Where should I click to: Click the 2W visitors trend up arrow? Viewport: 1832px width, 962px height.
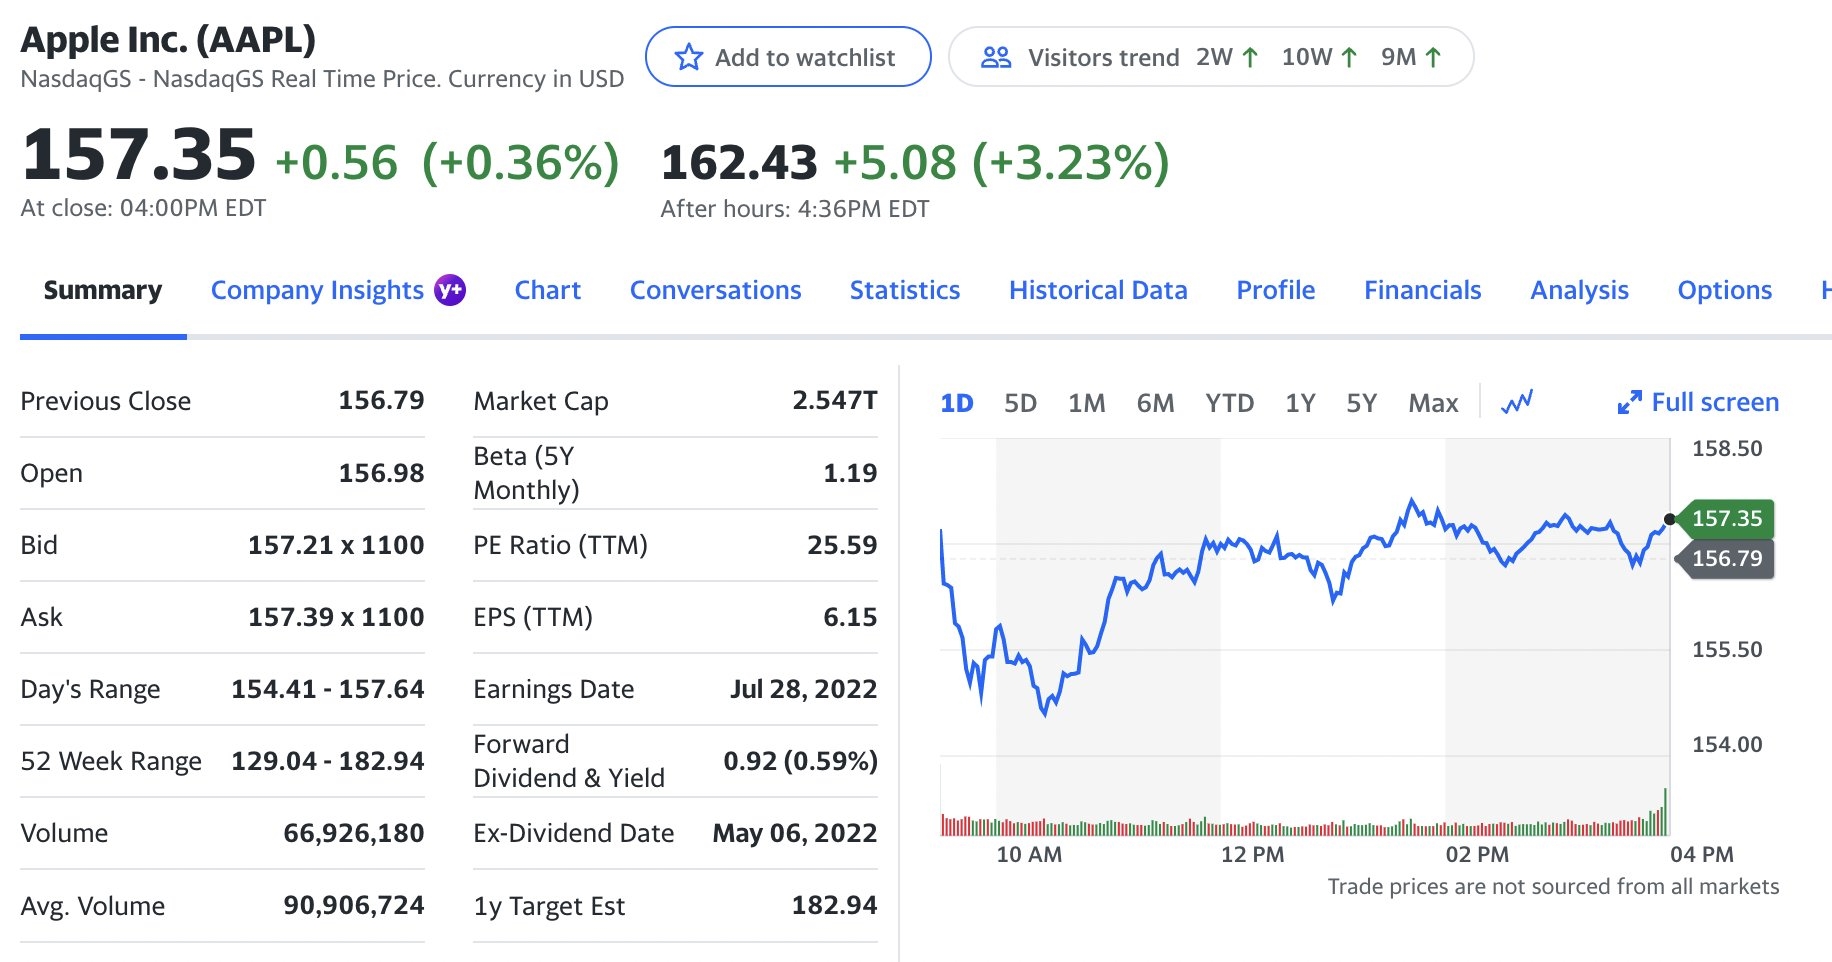[1250, 58]
